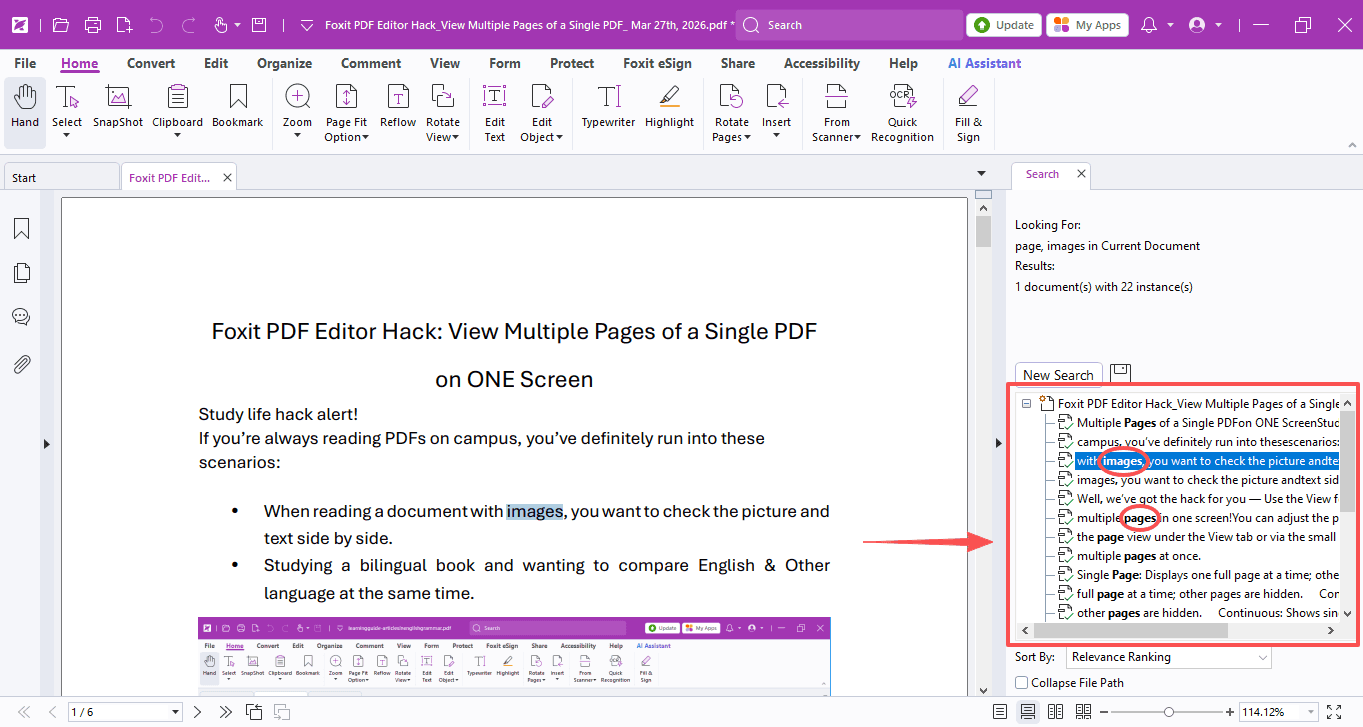Viewport: 1363px width, 727px height.
Task: Go to the previous page
Action: point(52,712)
